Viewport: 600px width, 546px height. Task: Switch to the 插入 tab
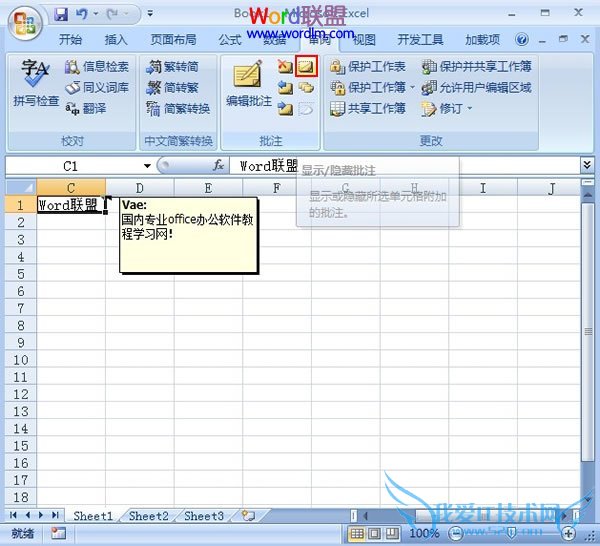click(x=116, y=39)
